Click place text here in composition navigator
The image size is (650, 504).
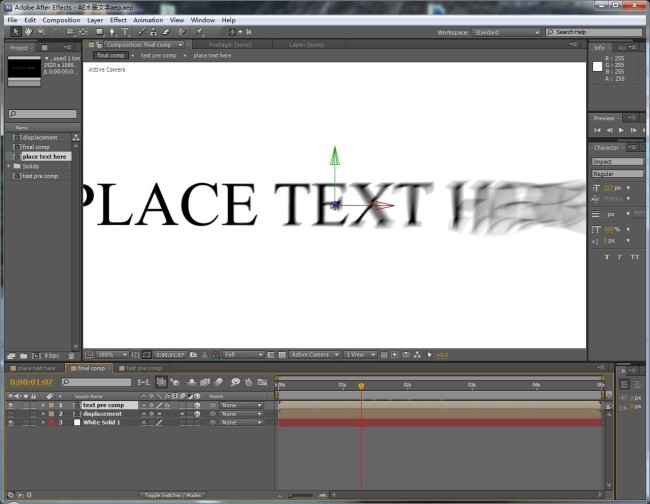(x=212, y=55)
